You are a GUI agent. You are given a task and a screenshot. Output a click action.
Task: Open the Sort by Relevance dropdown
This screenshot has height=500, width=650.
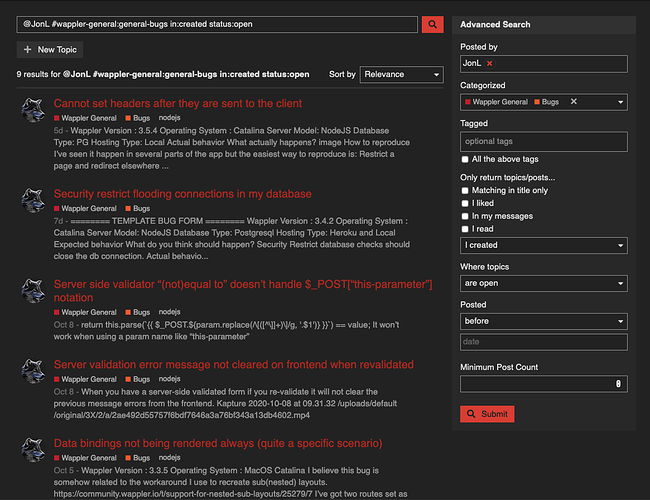[x=401, y=75]
